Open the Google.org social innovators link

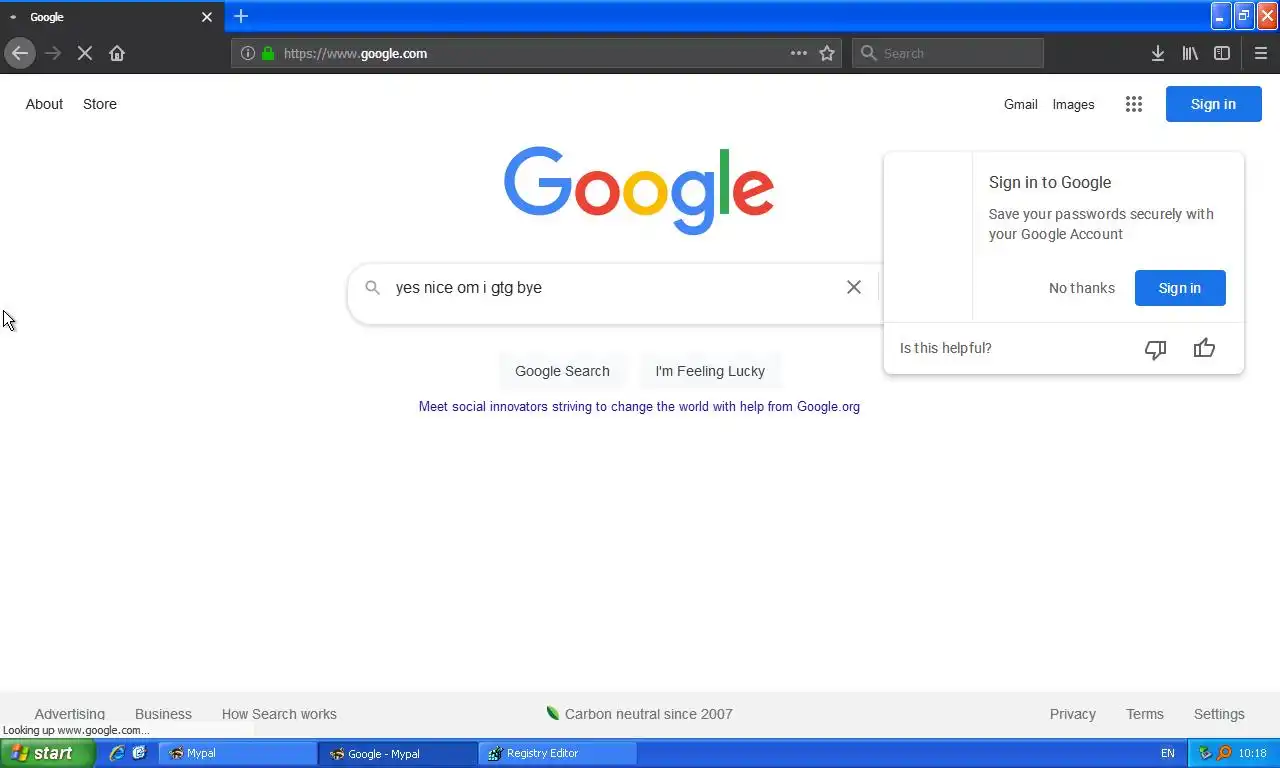click(x=639, y=406)
